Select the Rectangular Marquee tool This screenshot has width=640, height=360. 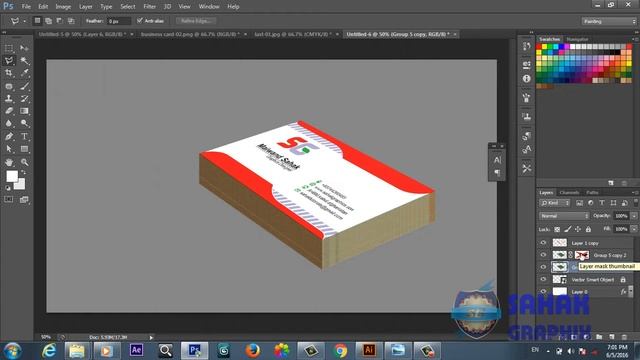coord(9,48)
